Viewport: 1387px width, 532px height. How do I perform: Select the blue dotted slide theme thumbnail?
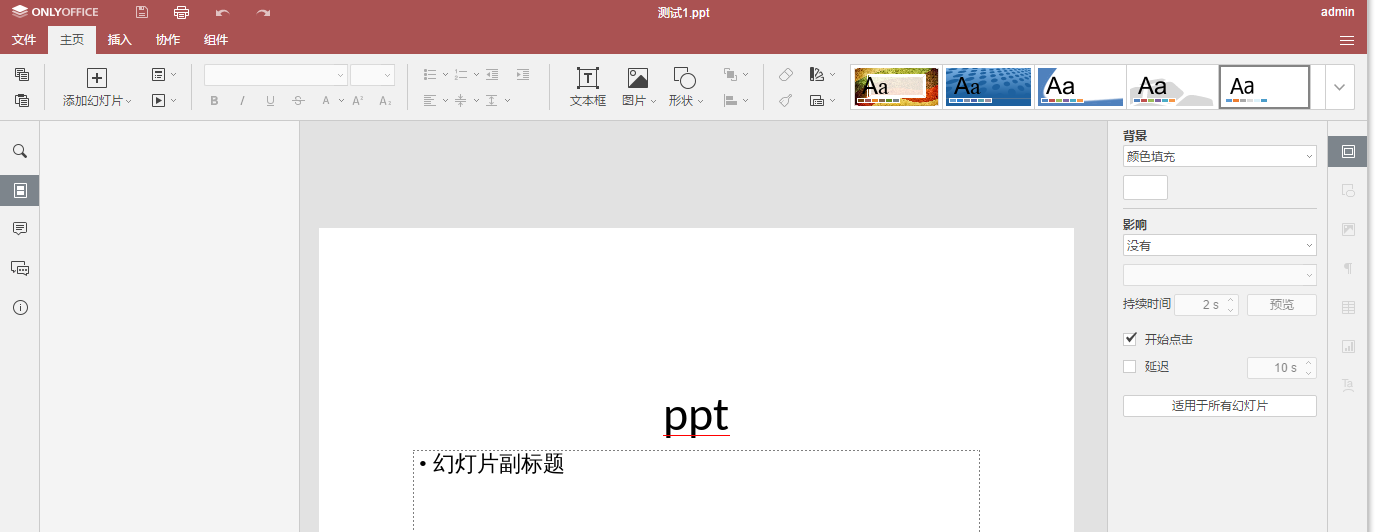tap(988, 87)
